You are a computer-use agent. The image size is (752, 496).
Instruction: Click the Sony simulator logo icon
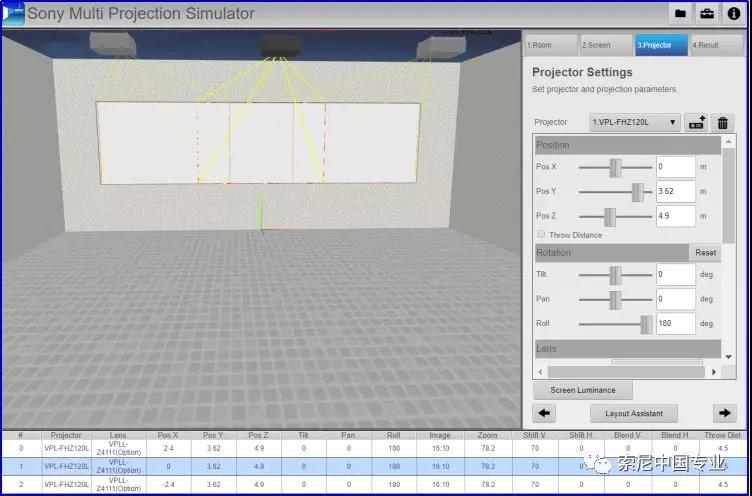pyautogui.click(x=13, y=13)
